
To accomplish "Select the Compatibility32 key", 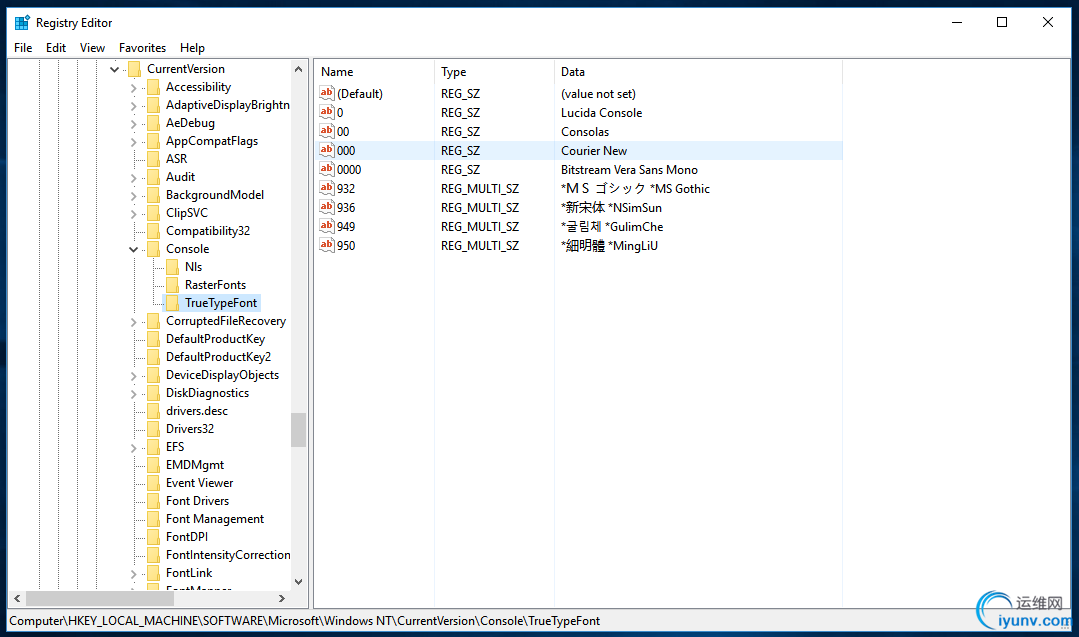I will click(x=208, y=231).
